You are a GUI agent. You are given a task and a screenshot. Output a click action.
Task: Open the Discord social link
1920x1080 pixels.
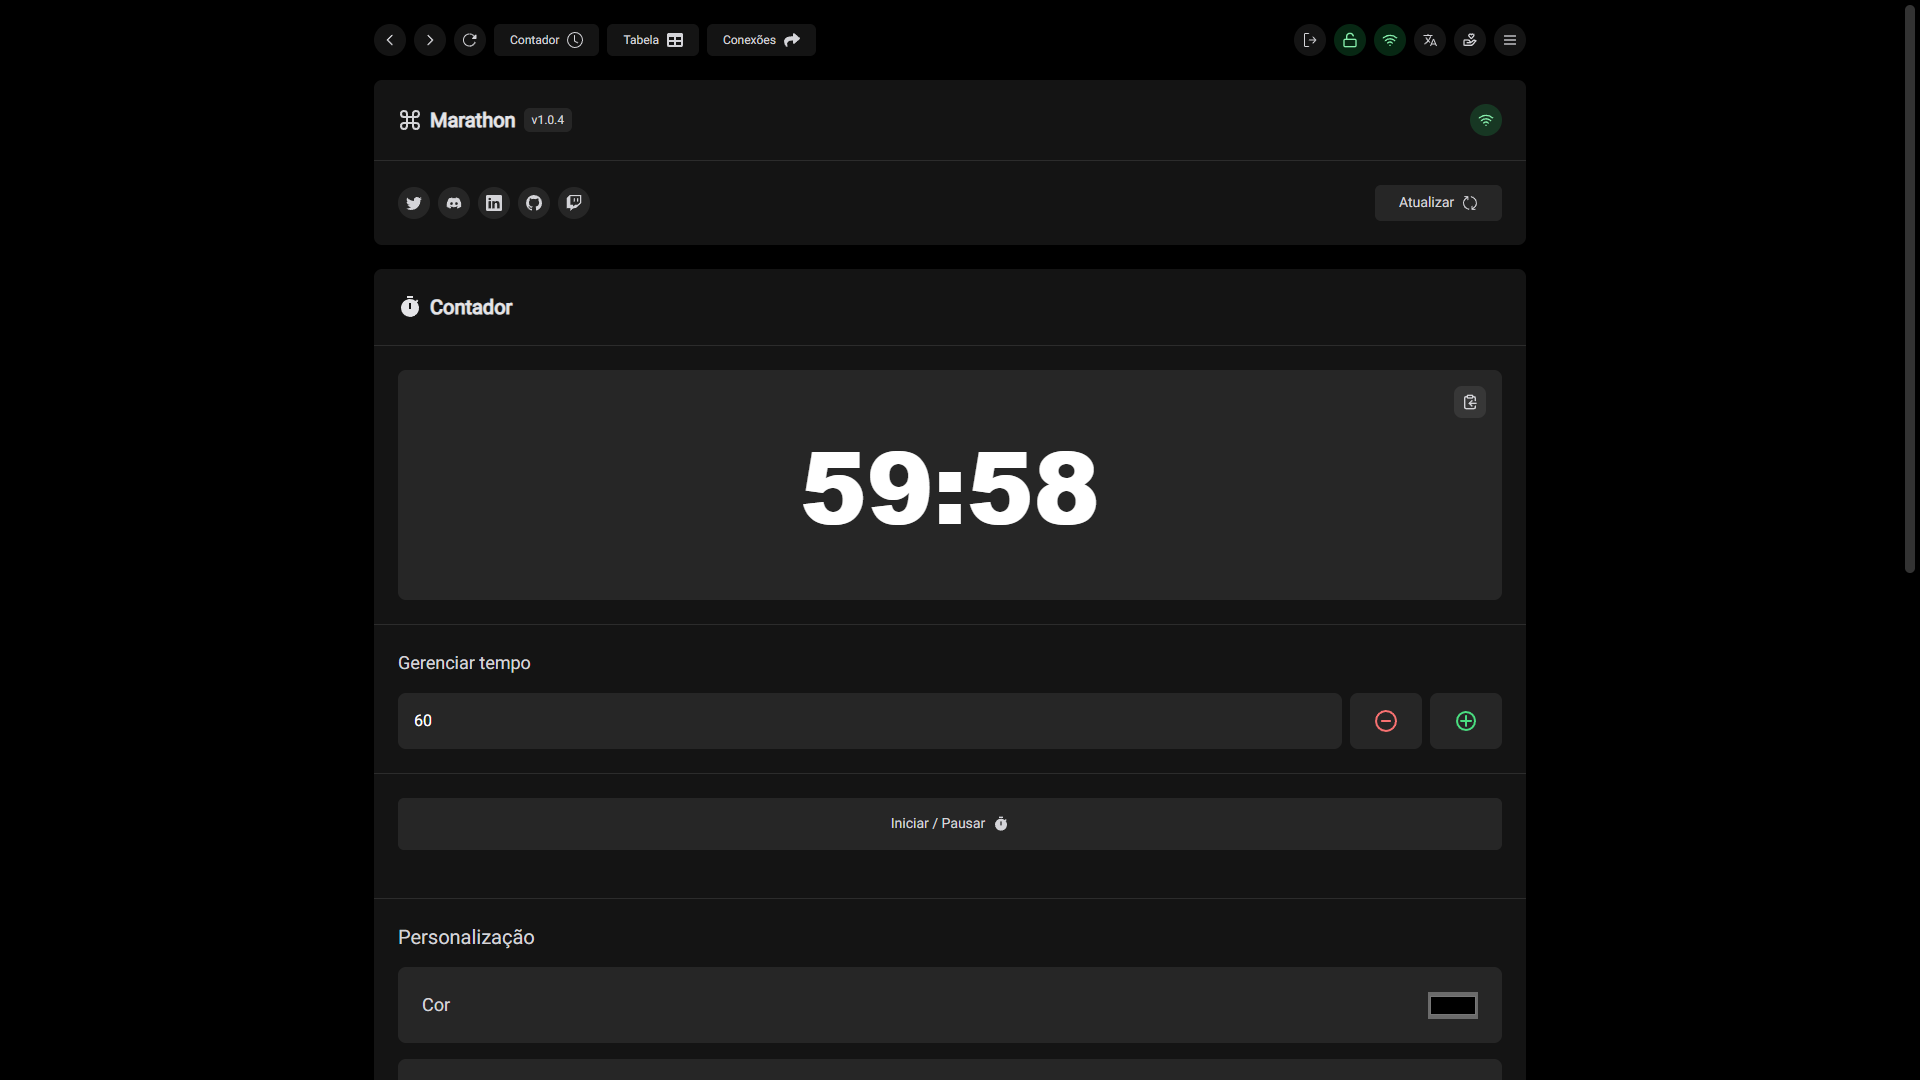click(x=454, y=203)
